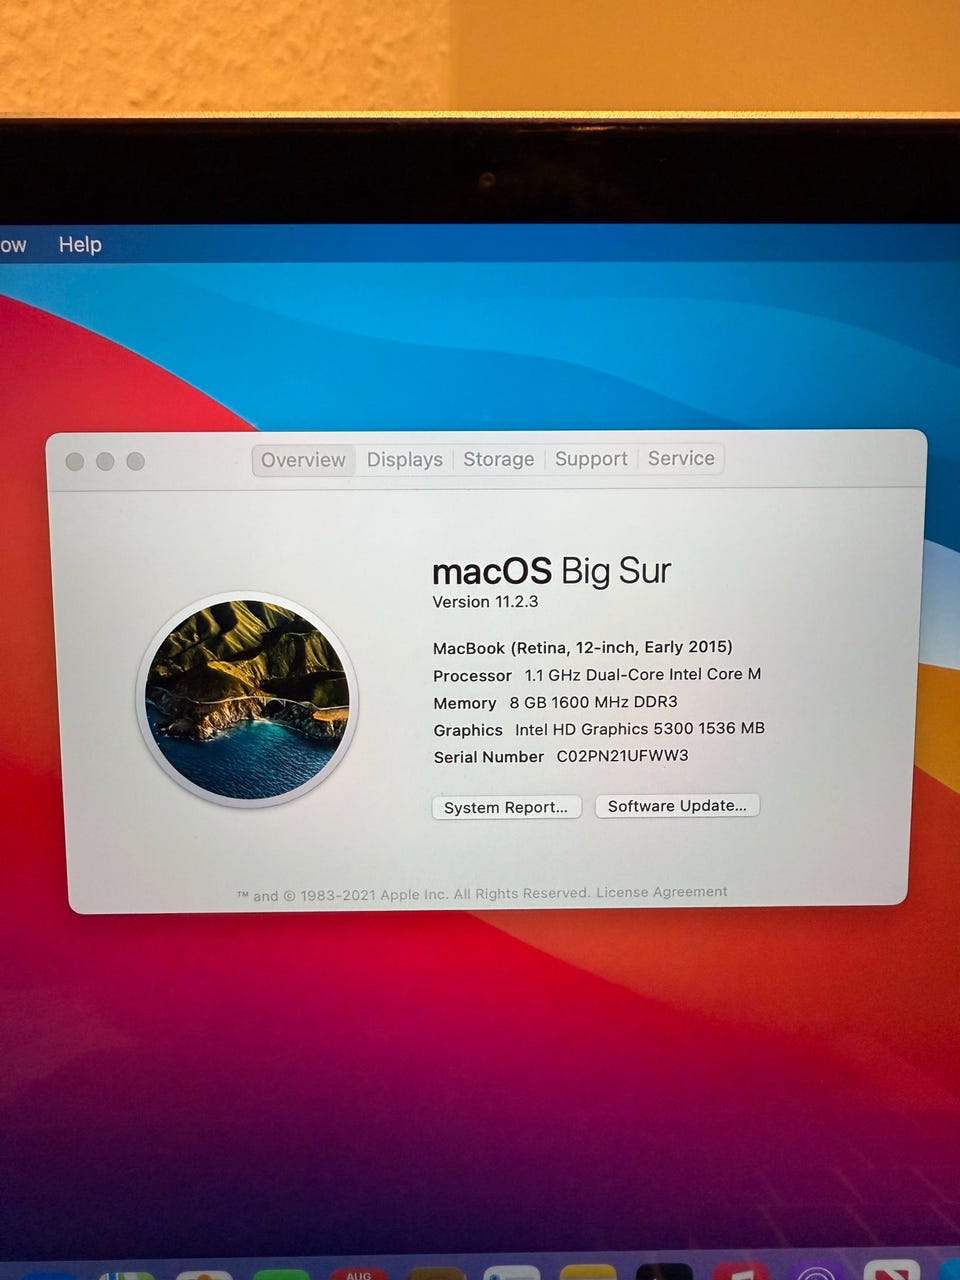Zoom window using third gray title button
This screenshot has height=1280, width=960.
point(136,461)
